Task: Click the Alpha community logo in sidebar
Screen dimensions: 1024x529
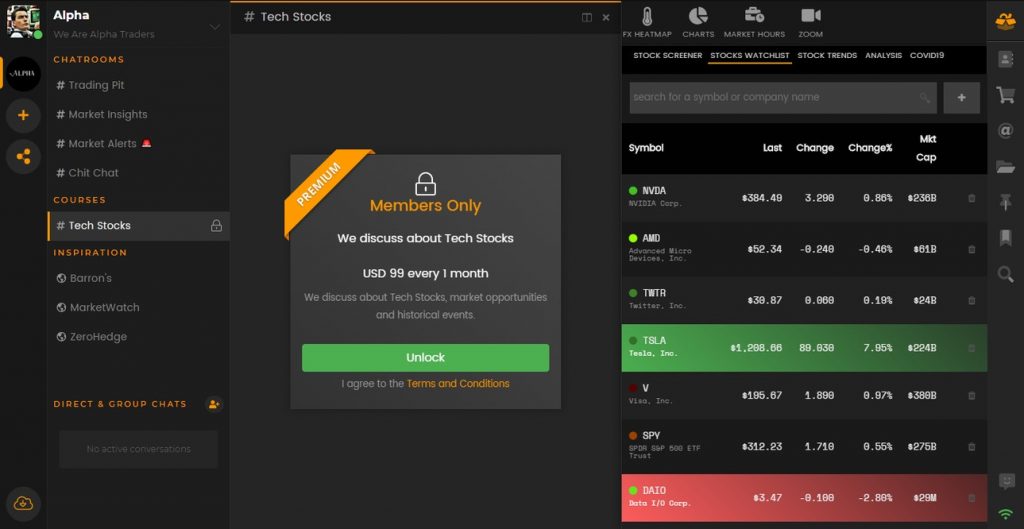Action: click(x=24, y=73)
